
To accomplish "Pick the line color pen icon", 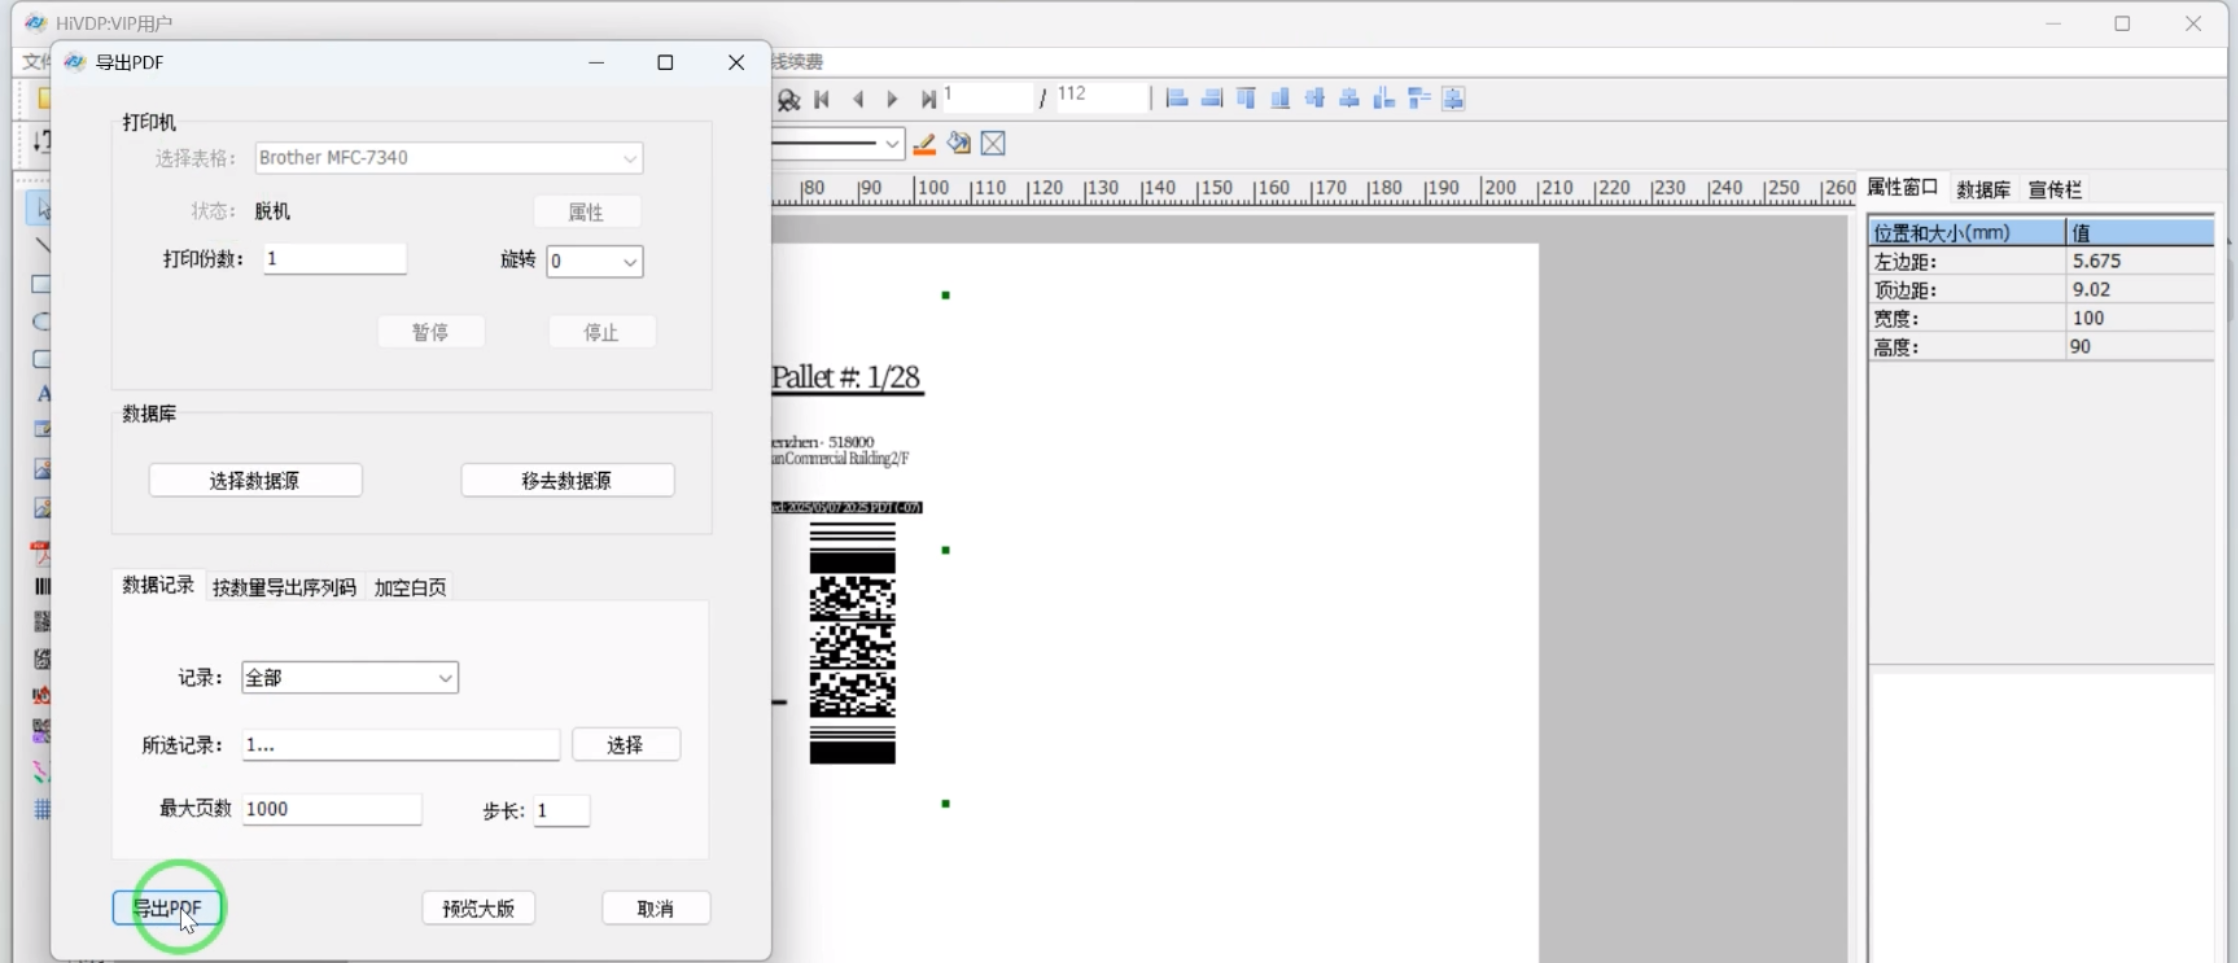I will pos(924,144).
